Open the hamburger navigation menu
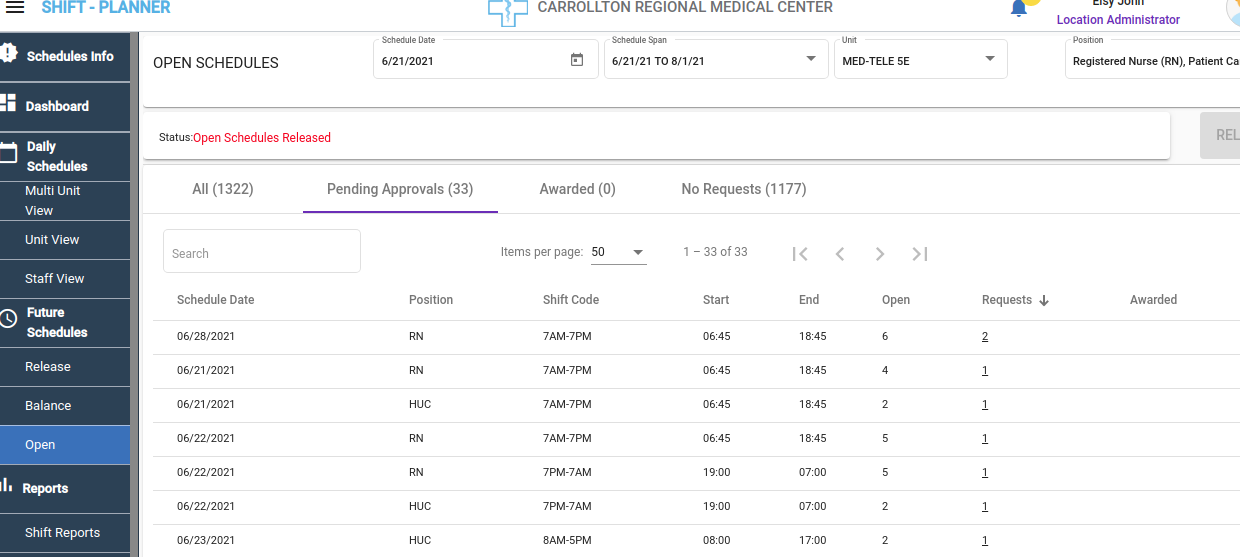The image size is (1240, 557). click(15, 8)
